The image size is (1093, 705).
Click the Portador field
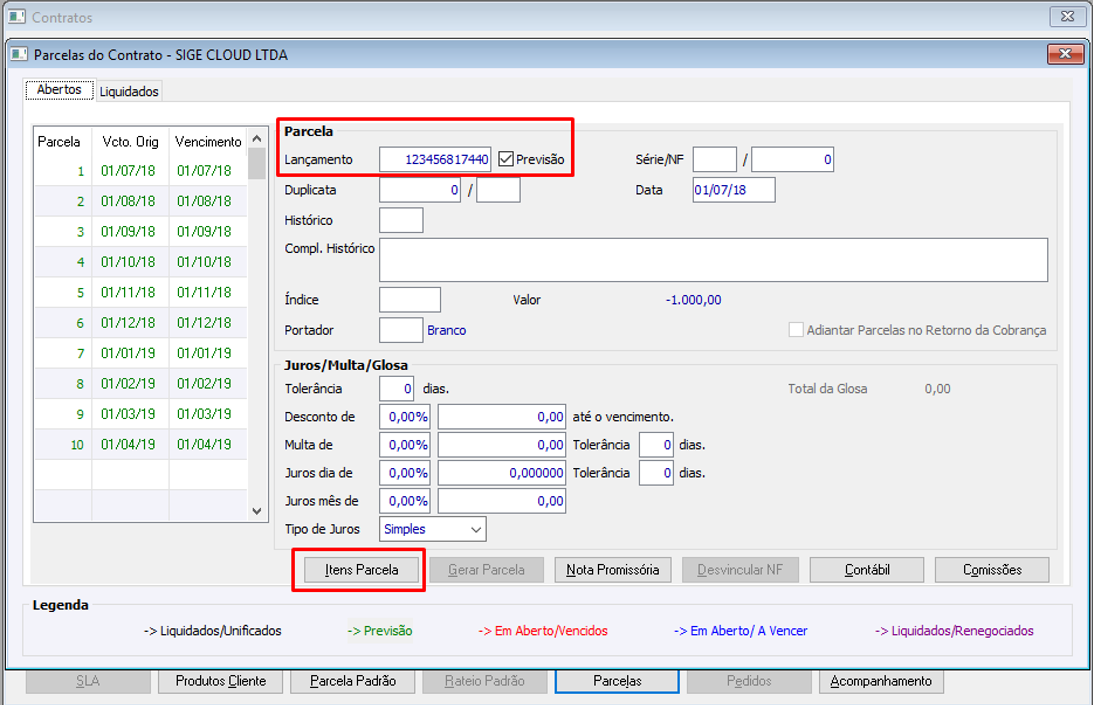401,331
